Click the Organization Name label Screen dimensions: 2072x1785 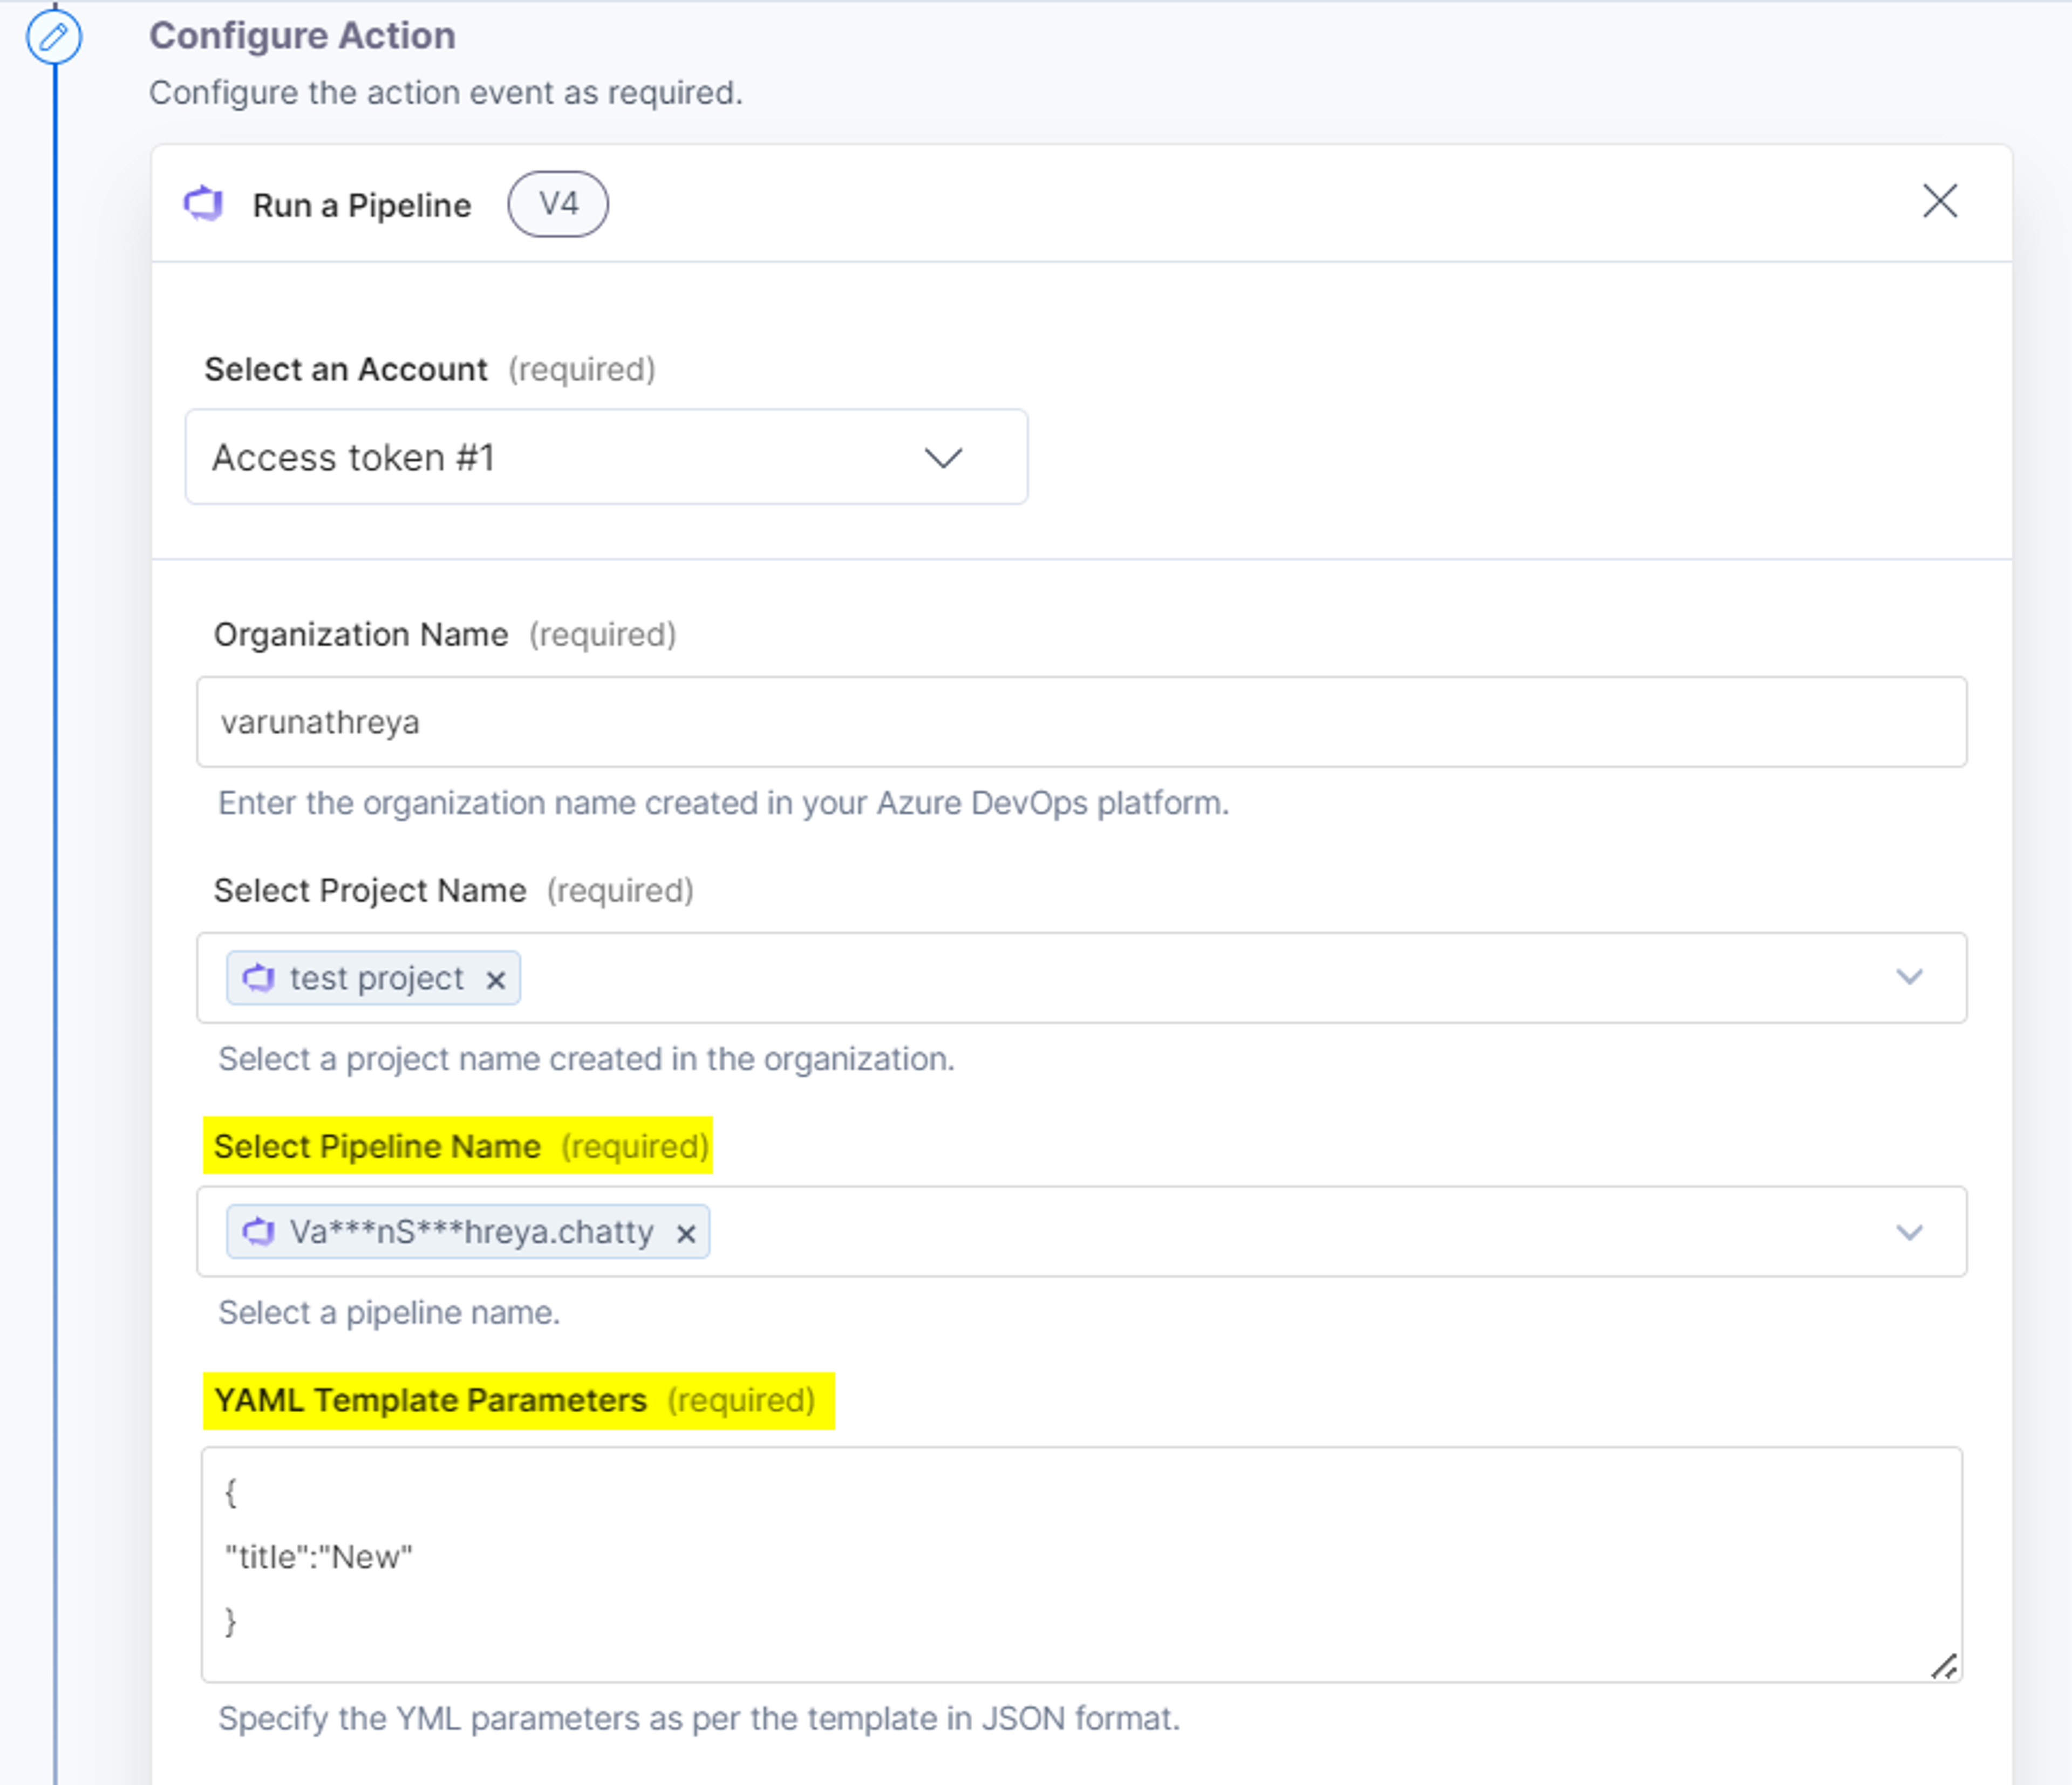pos(360,634)
